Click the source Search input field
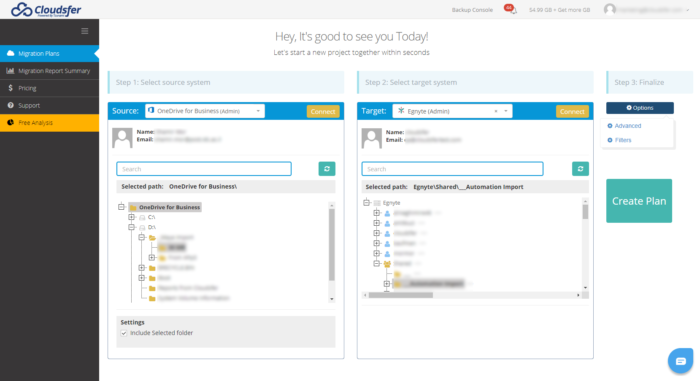 [x=204, y=169]
